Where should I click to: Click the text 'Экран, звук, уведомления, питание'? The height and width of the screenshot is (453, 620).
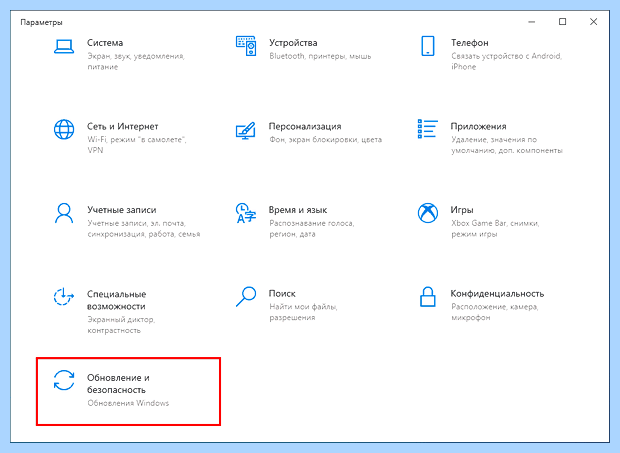(x=136, y=61)
